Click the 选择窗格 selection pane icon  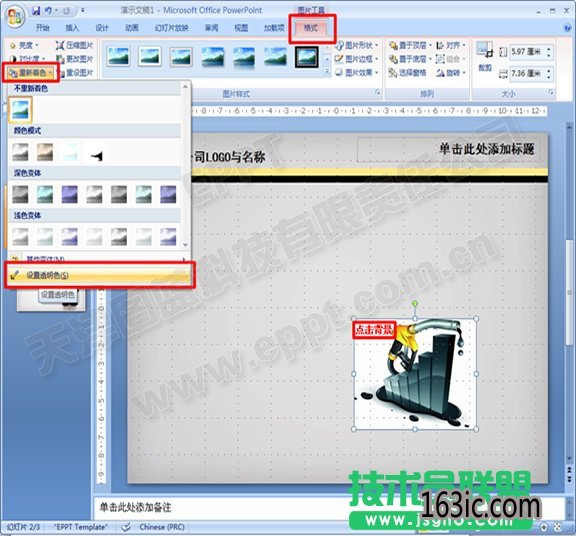[393, 73]
